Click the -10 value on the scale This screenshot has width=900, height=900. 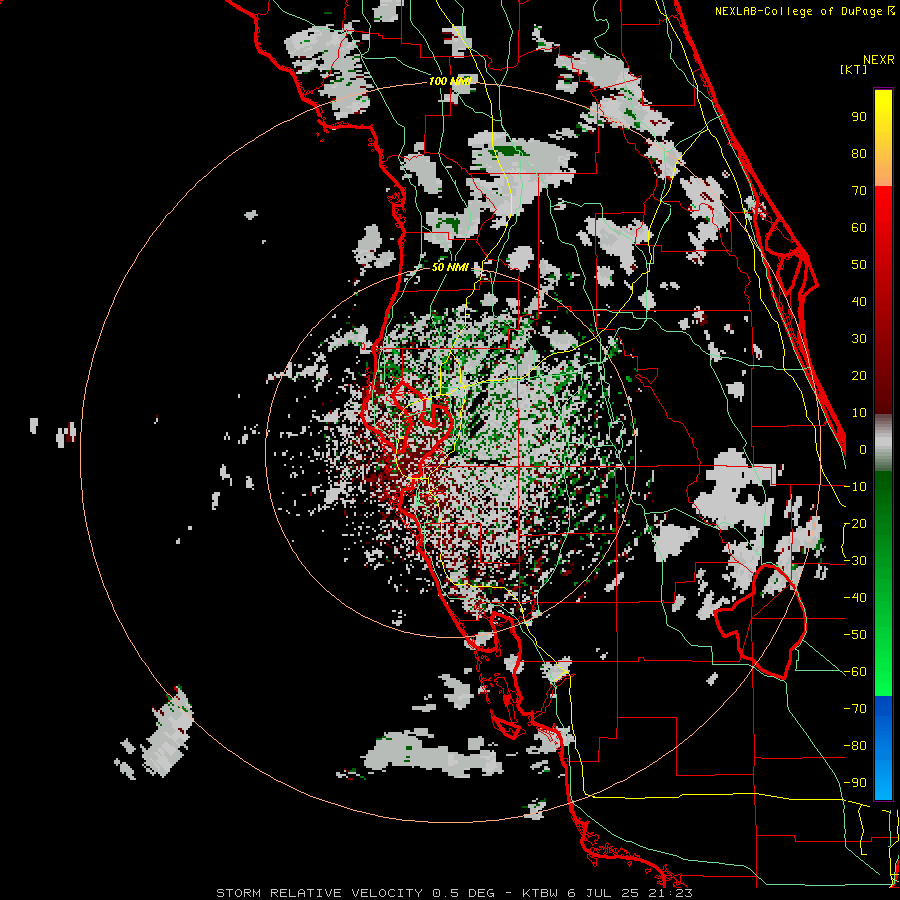coord(855,487)
